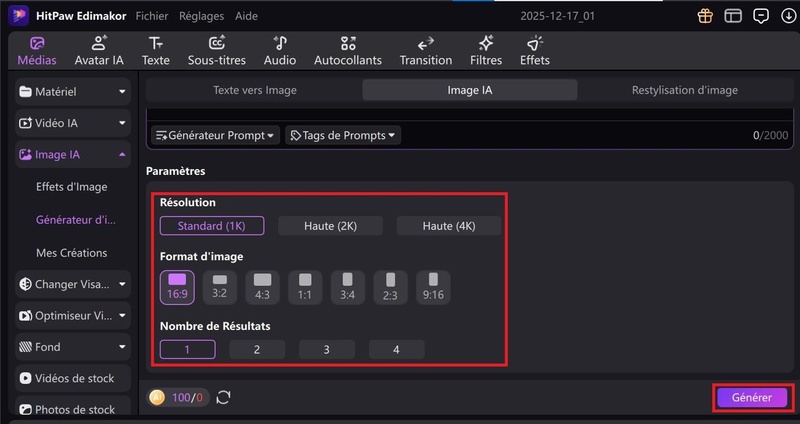This screenshot has height=424, width=800.
Task: Open the Effets toolbar section
Action: point(535,51)
